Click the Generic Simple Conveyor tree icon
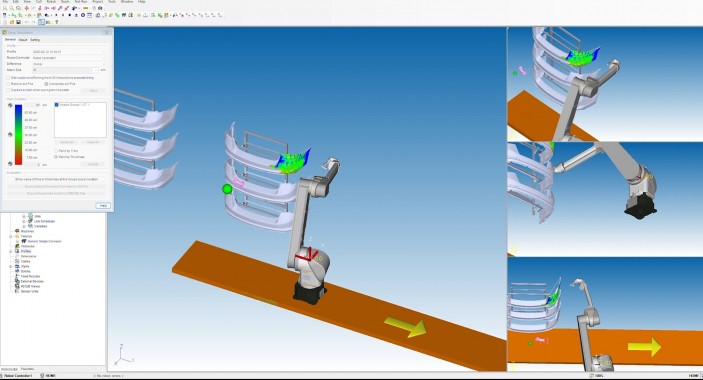This screenshot has width=703, height=380. tap(24, 241)
